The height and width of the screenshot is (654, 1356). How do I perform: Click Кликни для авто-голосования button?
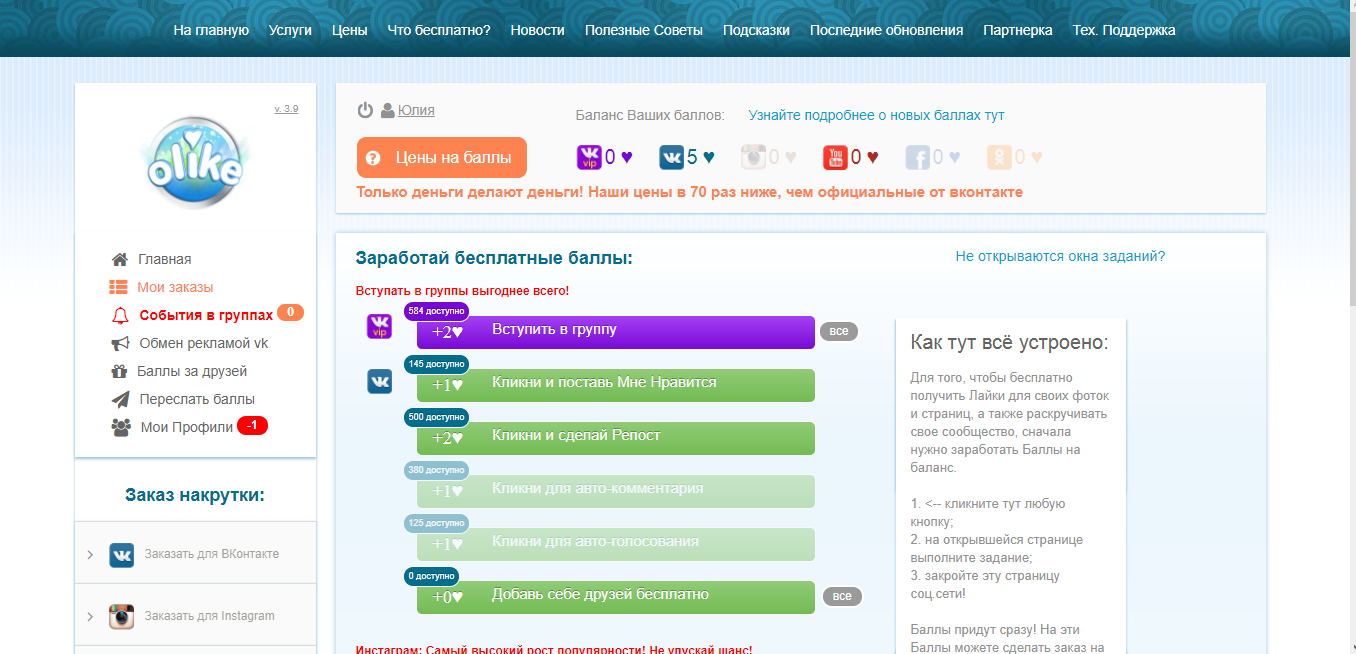[616, 544]
